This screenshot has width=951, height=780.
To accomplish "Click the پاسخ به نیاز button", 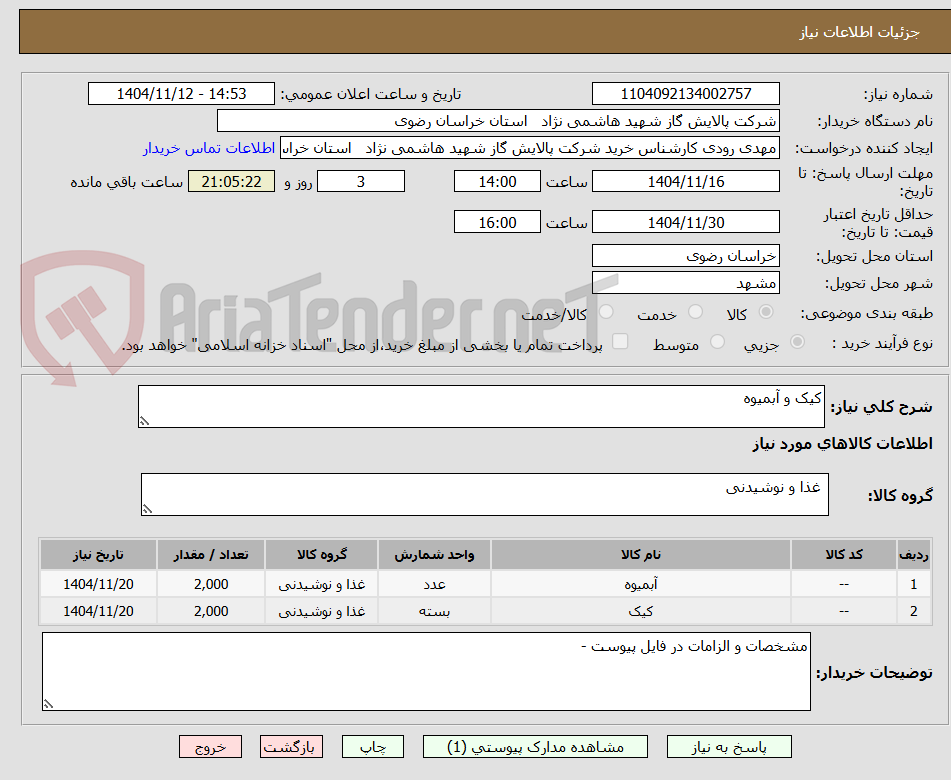I will (x=729, y=747).
